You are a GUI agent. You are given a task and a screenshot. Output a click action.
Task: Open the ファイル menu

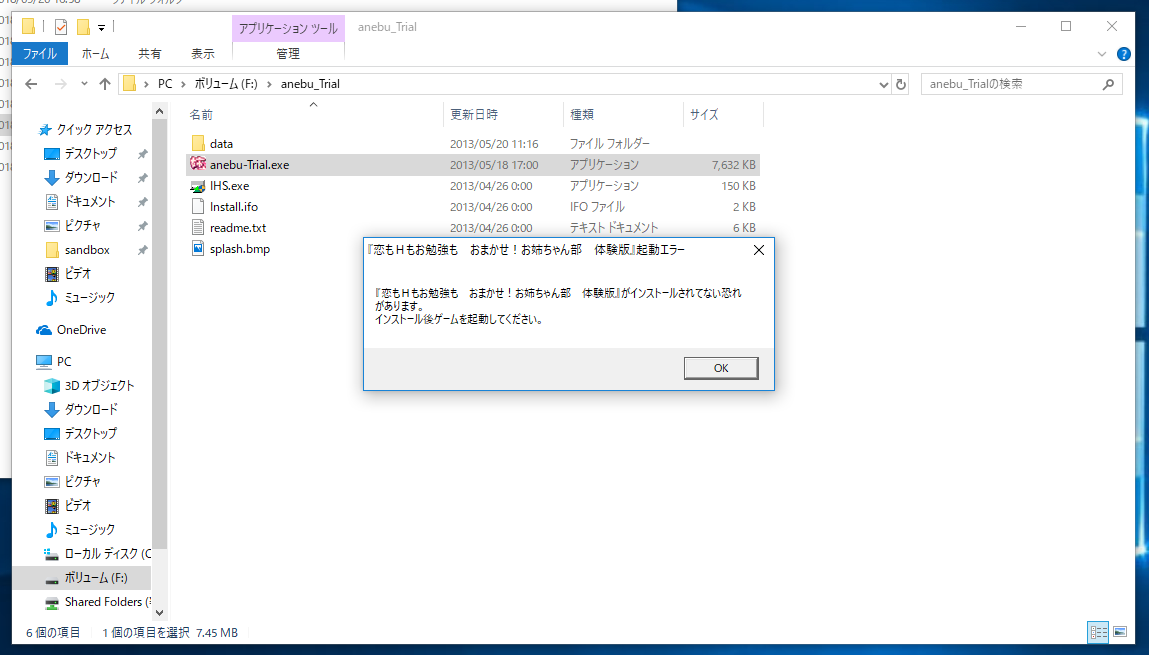[39, 54]
